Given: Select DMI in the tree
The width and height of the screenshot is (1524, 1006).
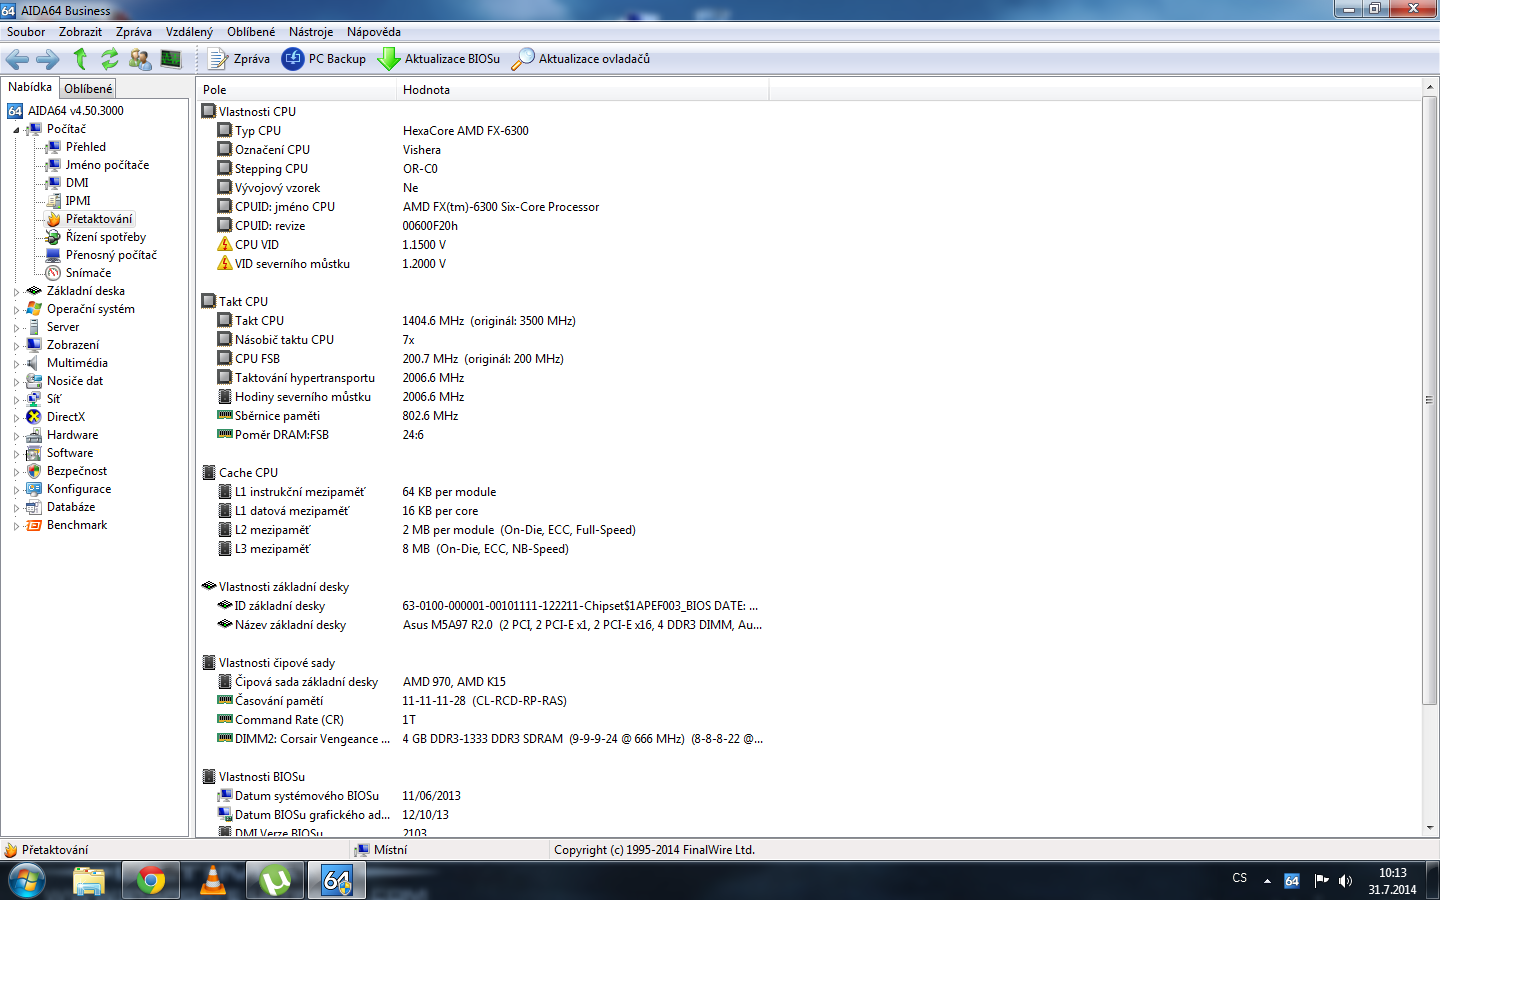Looking at the screenshot, I should [x=77, y=183].
